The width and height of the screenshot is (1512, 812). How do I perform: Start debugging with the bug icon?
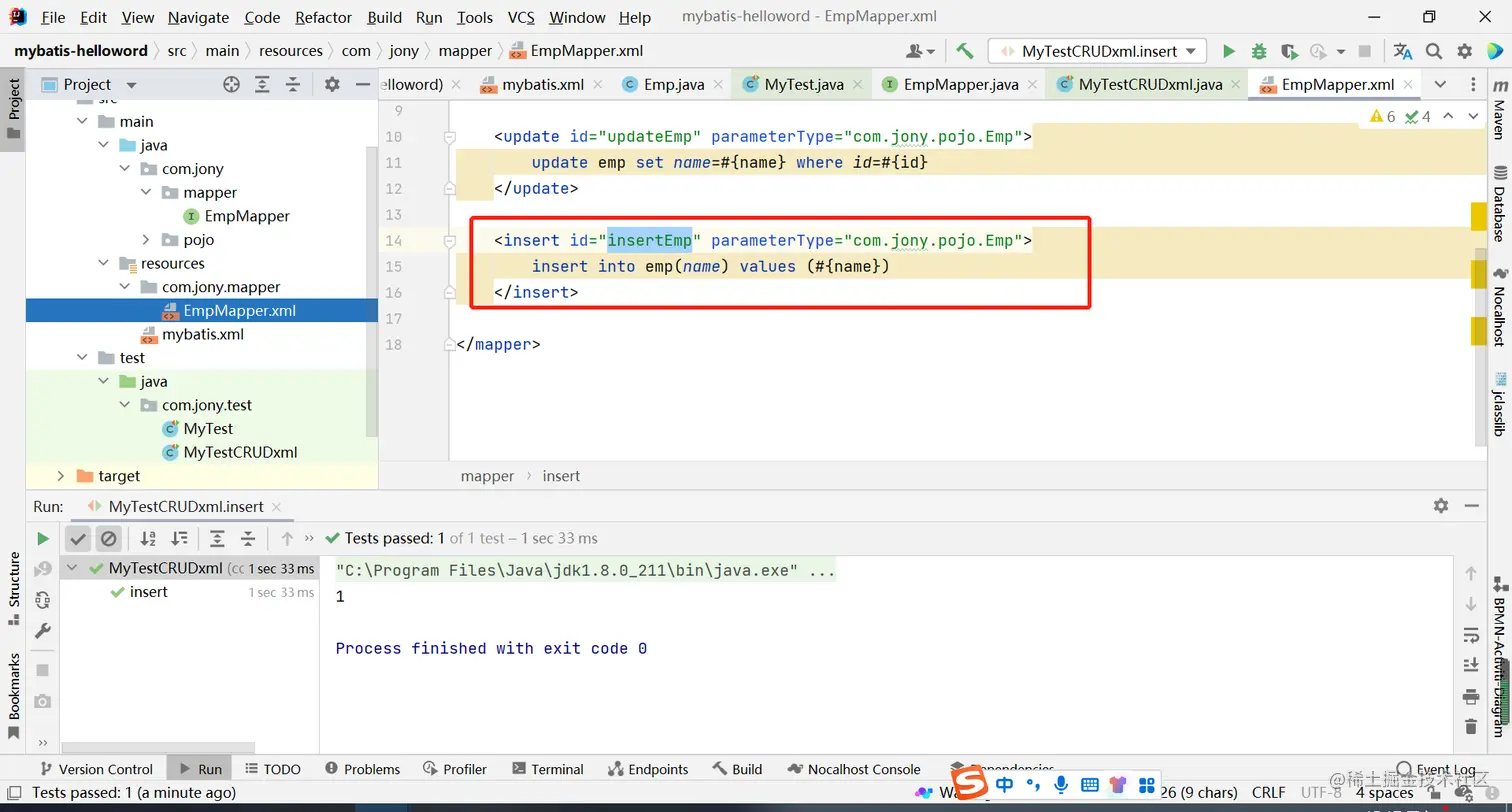tap(1259, 51)
